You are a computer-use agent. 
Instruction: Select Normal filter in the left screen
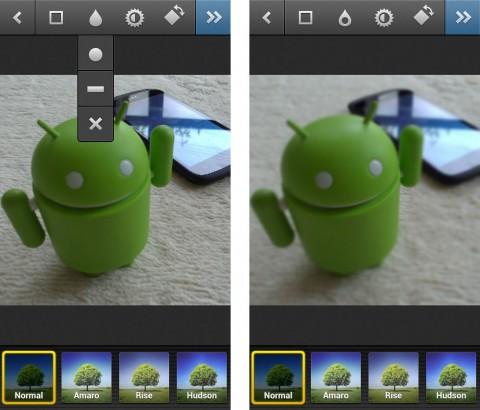coord(29,377)
